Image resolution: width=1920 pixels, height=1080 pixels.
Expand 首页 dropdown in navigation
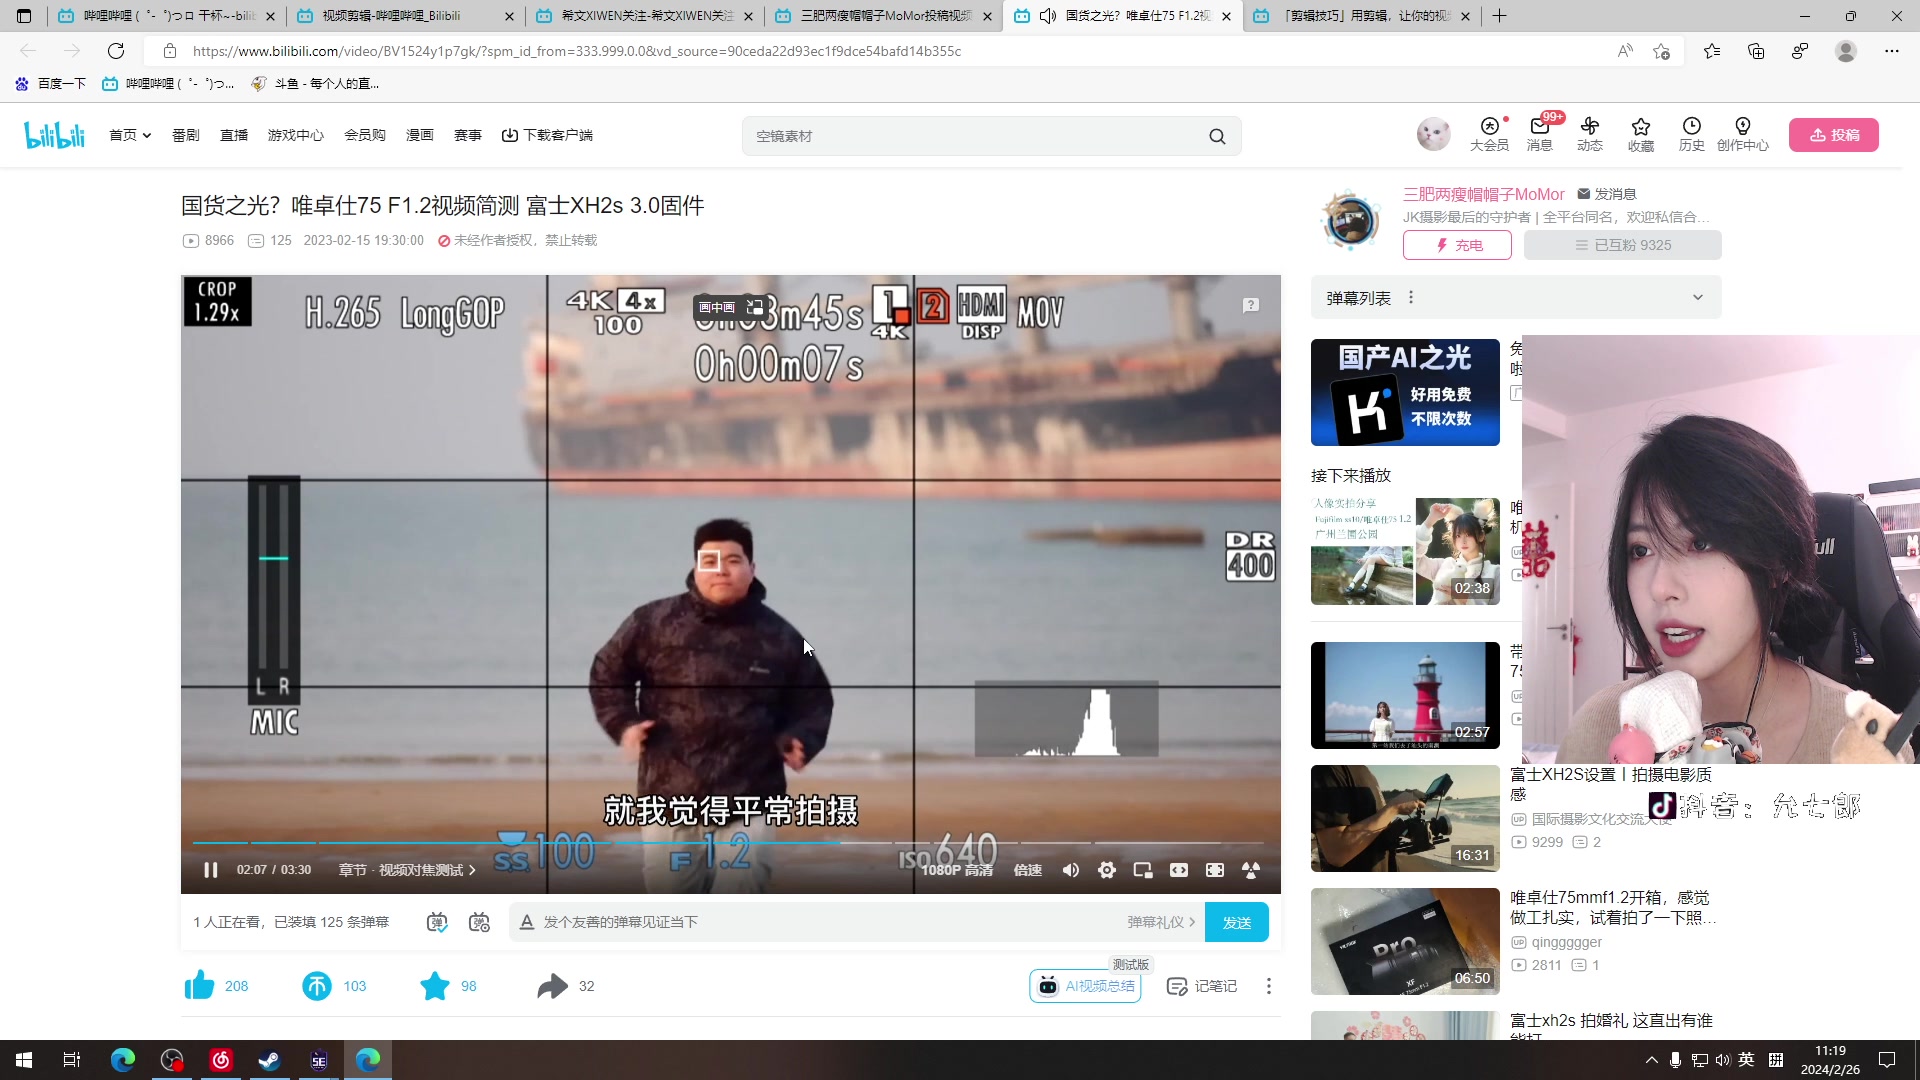point(130,135)
